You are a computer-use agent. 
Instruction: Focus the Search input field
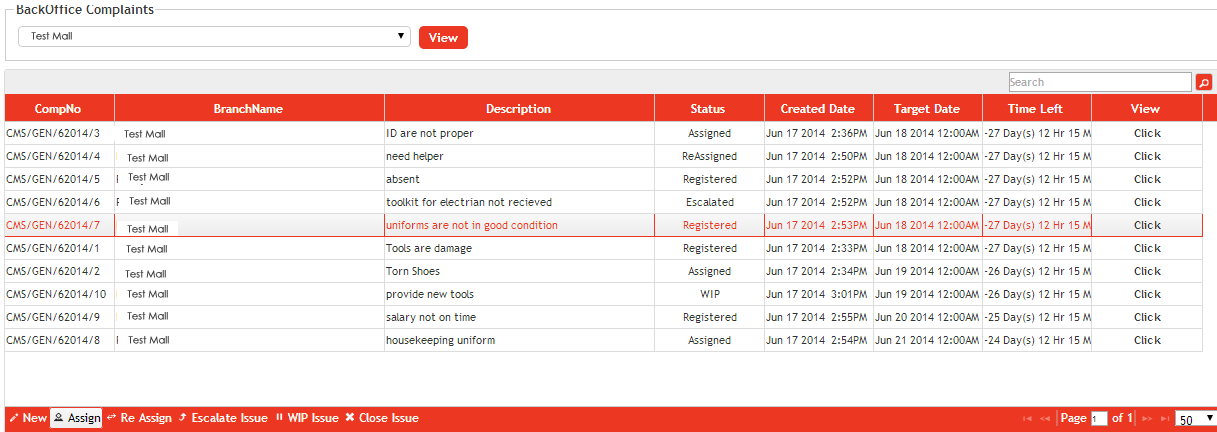[x=1099, y=82]
